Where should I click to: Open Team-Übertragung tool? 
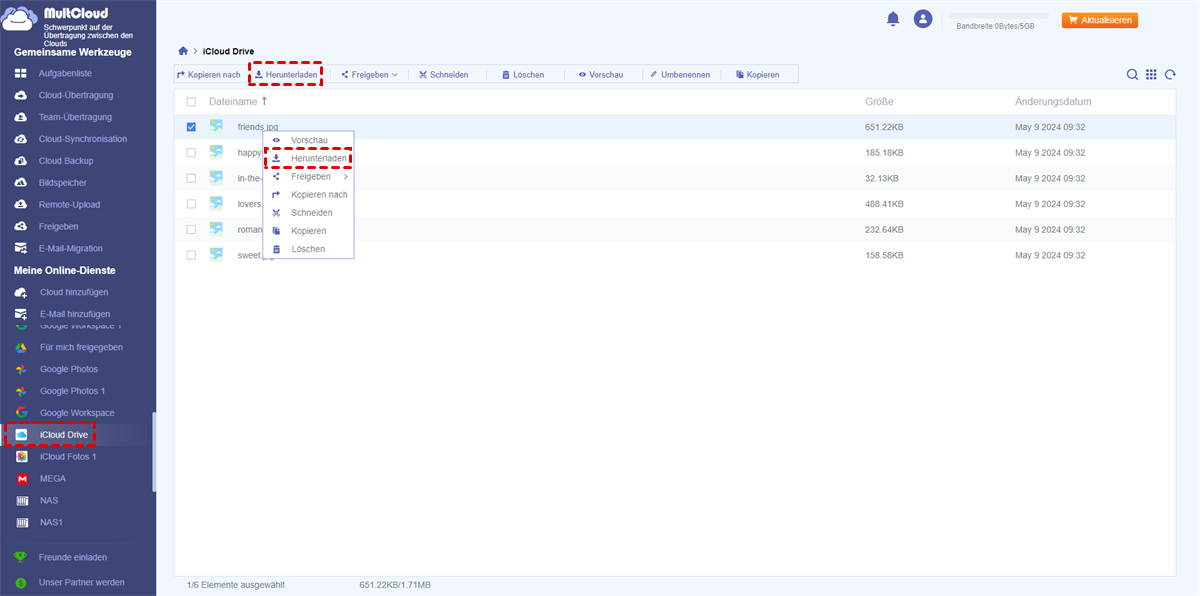[x=75, y=117]
